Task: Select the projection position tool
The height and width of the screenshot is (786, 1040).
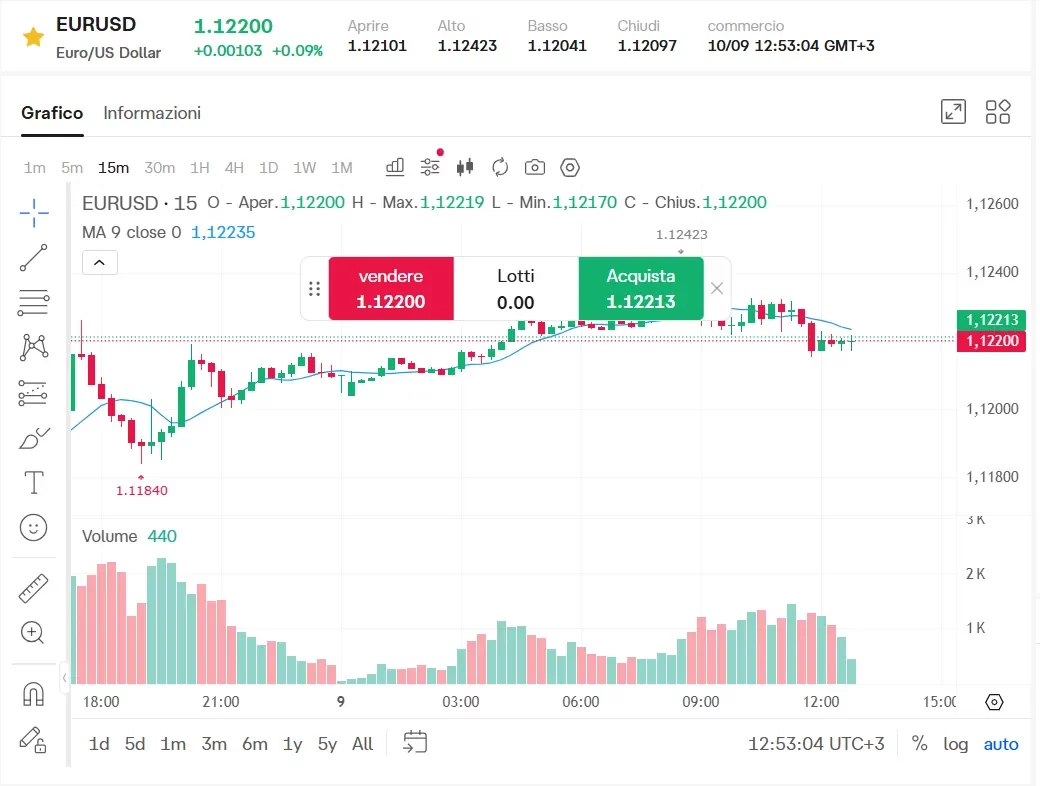Action: [x=33, y=393]
